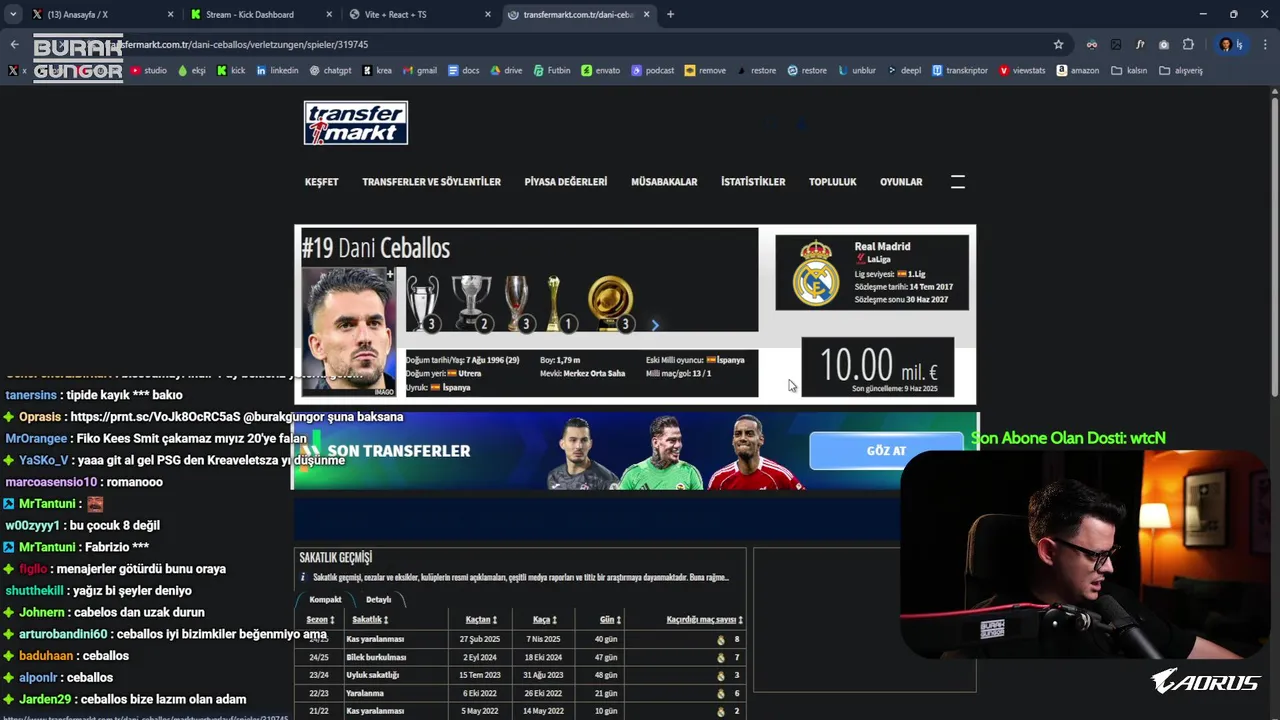
Task: Switch to Vite + React + TS tab
Action: coord(420,14)
